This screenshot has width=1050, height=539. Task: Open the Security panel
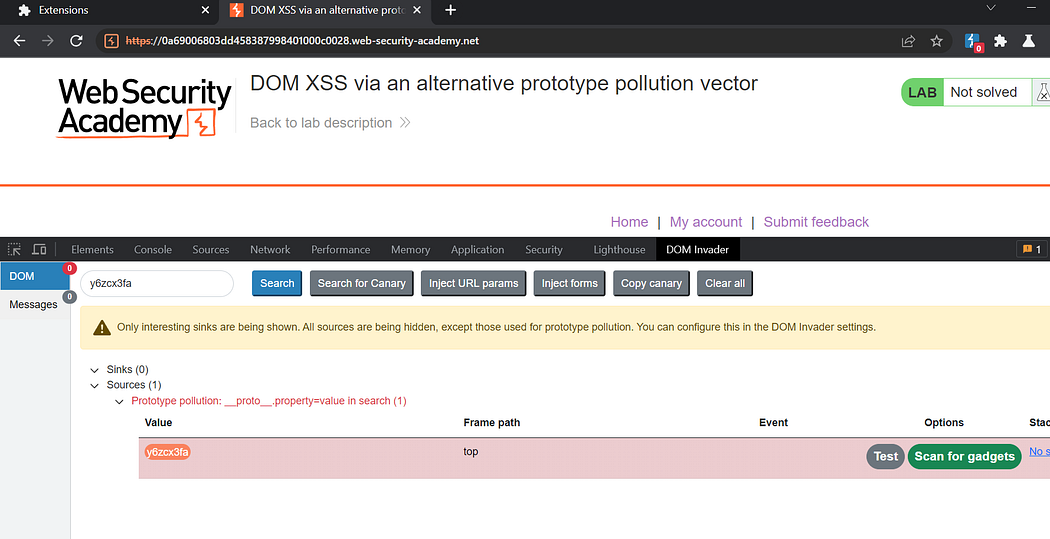click(544, 249)
